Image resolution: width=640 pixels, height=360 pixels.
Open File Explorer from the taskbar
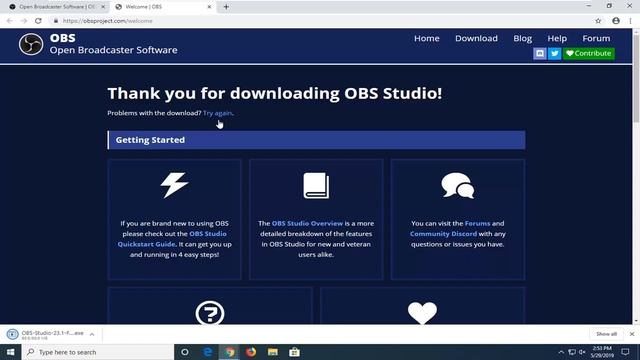click(x=273, y=352)
